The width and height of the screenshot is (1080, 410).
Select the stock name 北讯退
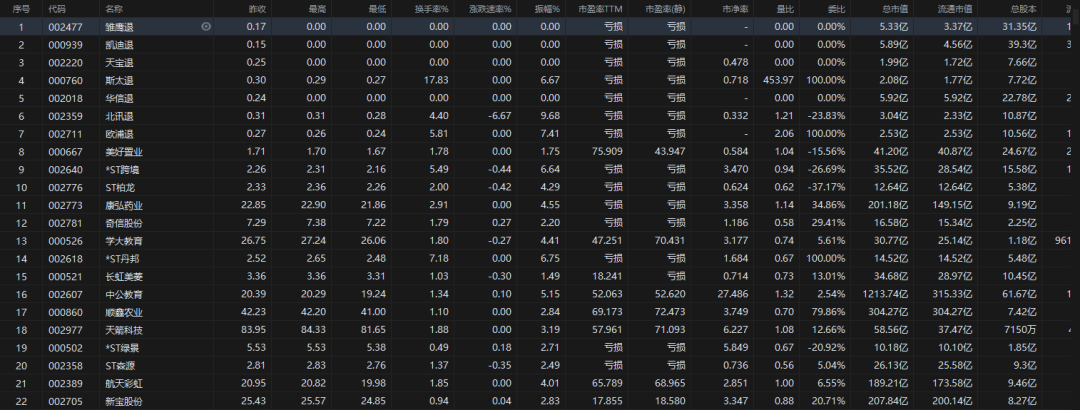click(x=119, y=116)
